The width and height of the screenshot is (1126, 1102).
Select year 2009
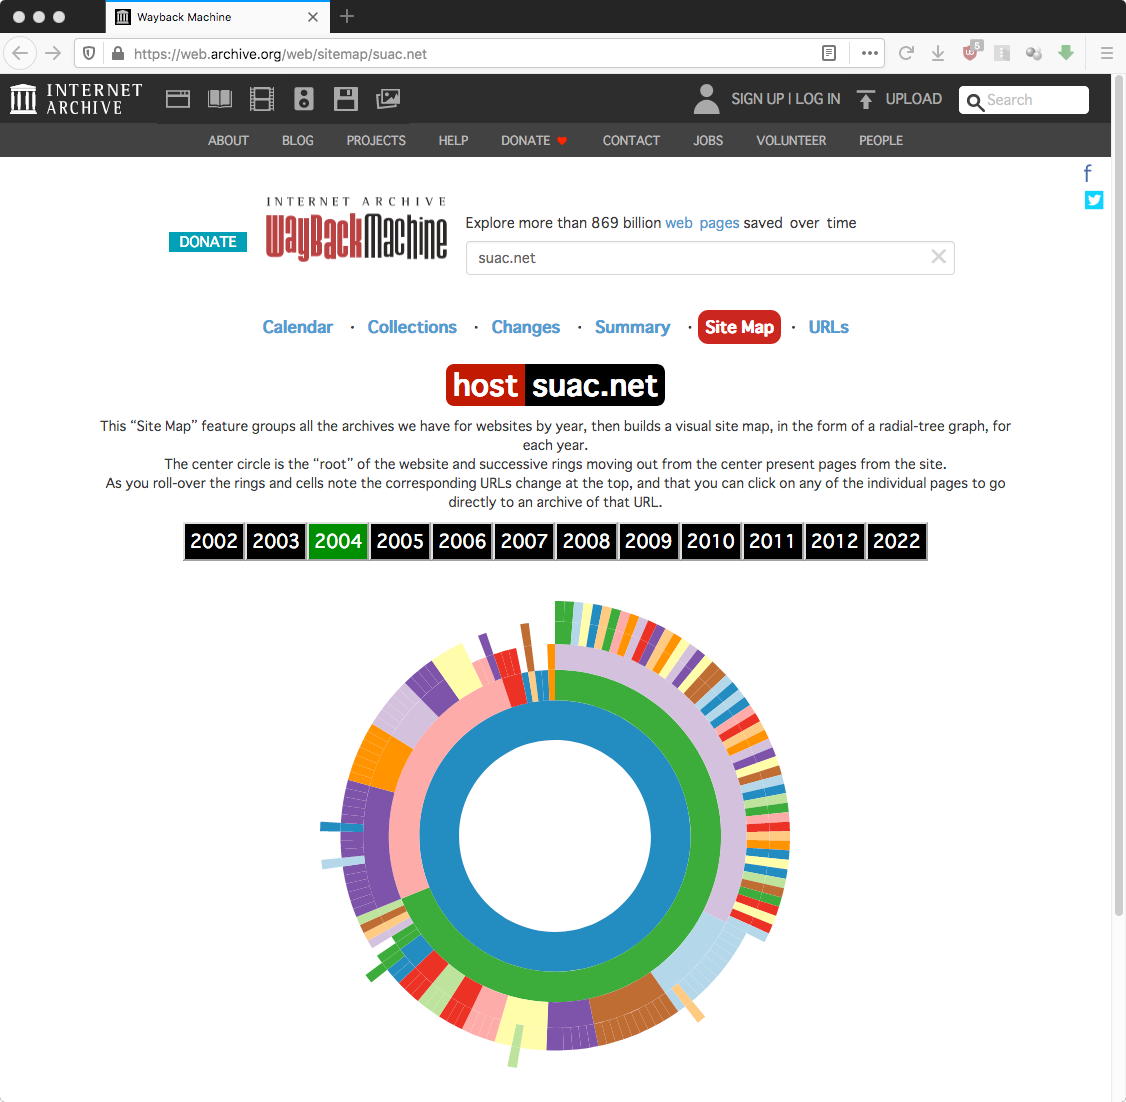click(648, 541)
